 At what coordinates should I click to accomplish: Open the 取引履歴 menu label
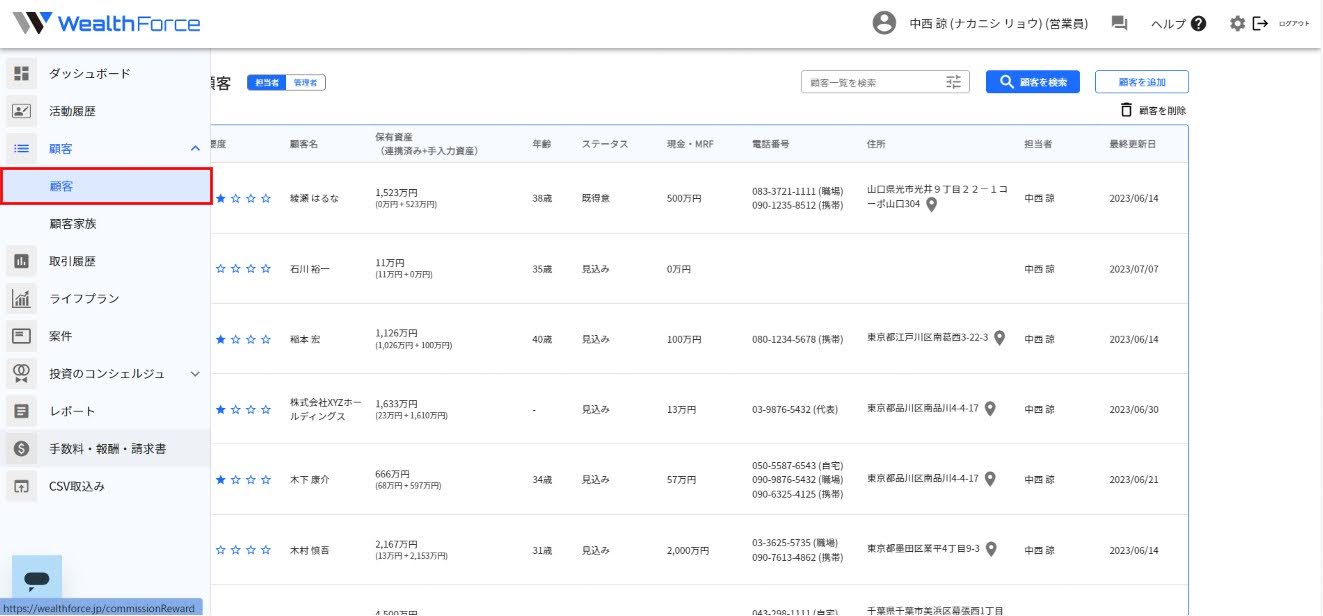73,262
